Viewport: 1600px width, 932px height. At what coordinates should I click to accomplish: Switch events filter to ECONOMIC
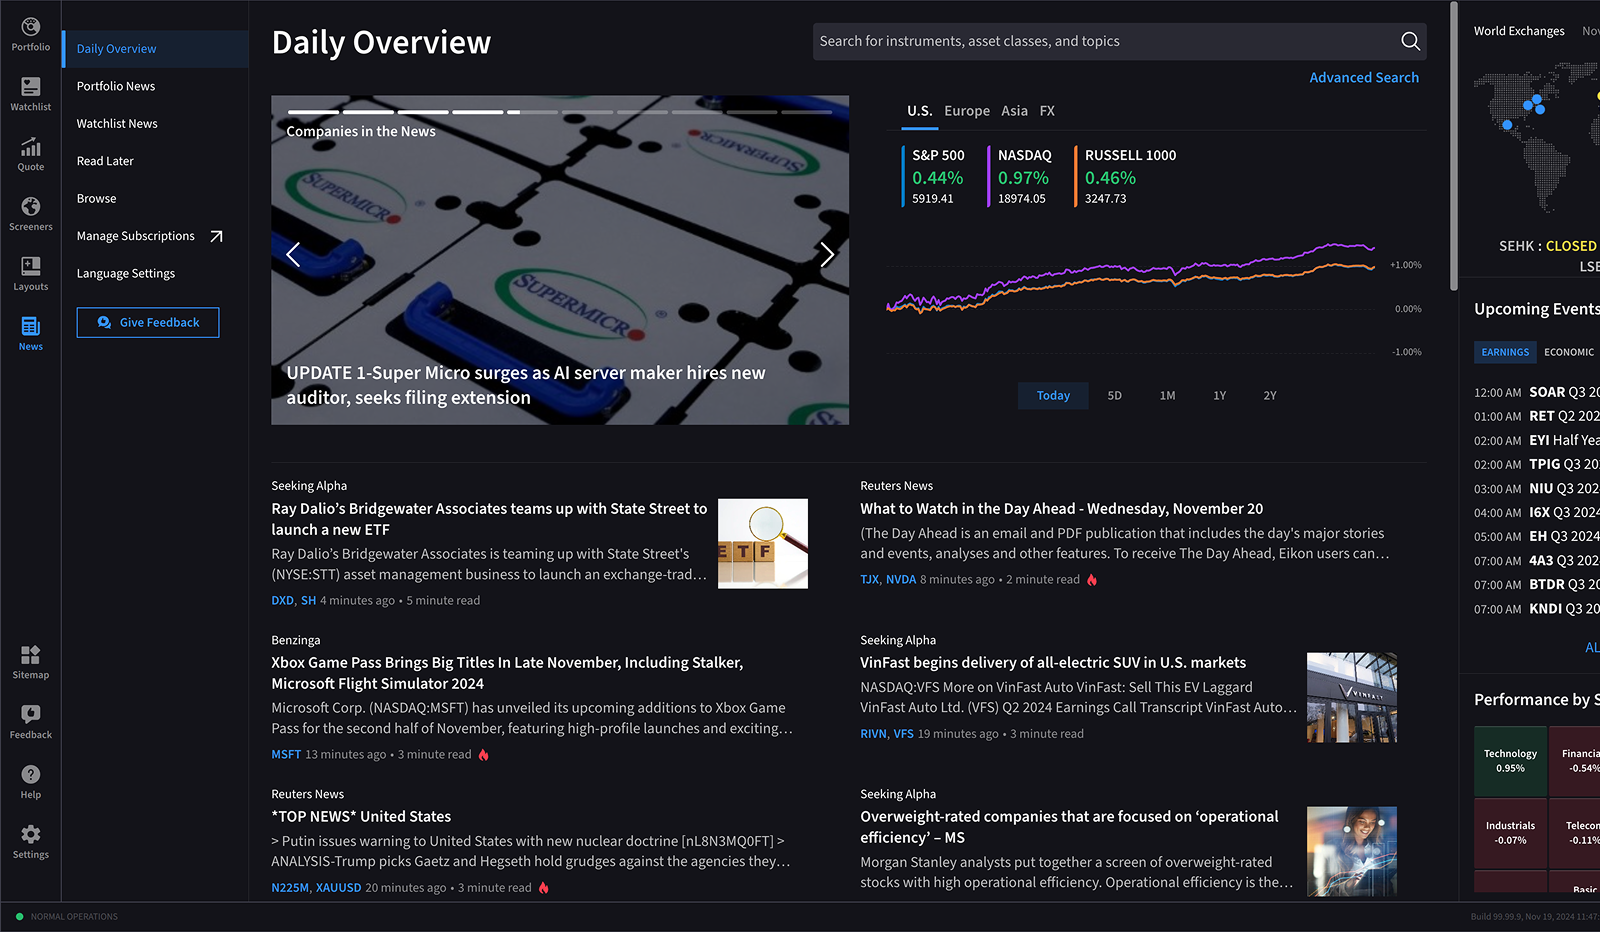(1568, 352)
